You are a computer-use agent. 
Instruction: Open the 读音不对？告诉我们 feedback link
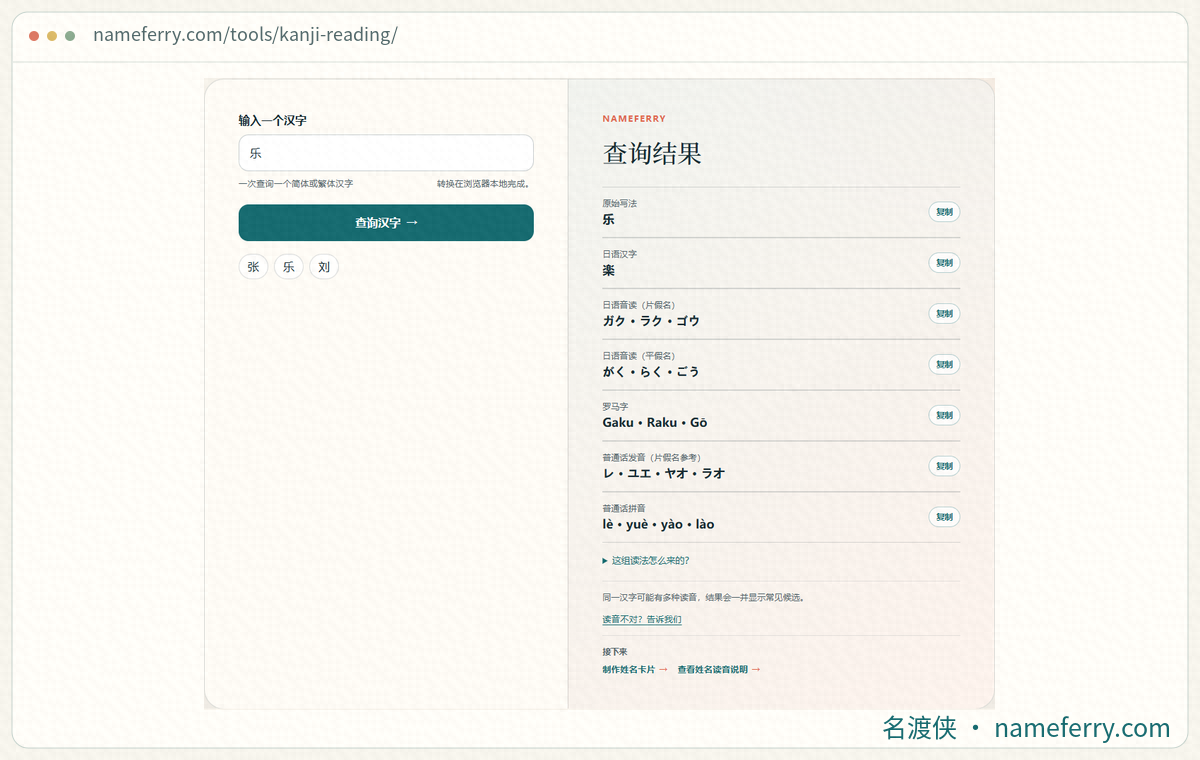click(x=642, y=620)
